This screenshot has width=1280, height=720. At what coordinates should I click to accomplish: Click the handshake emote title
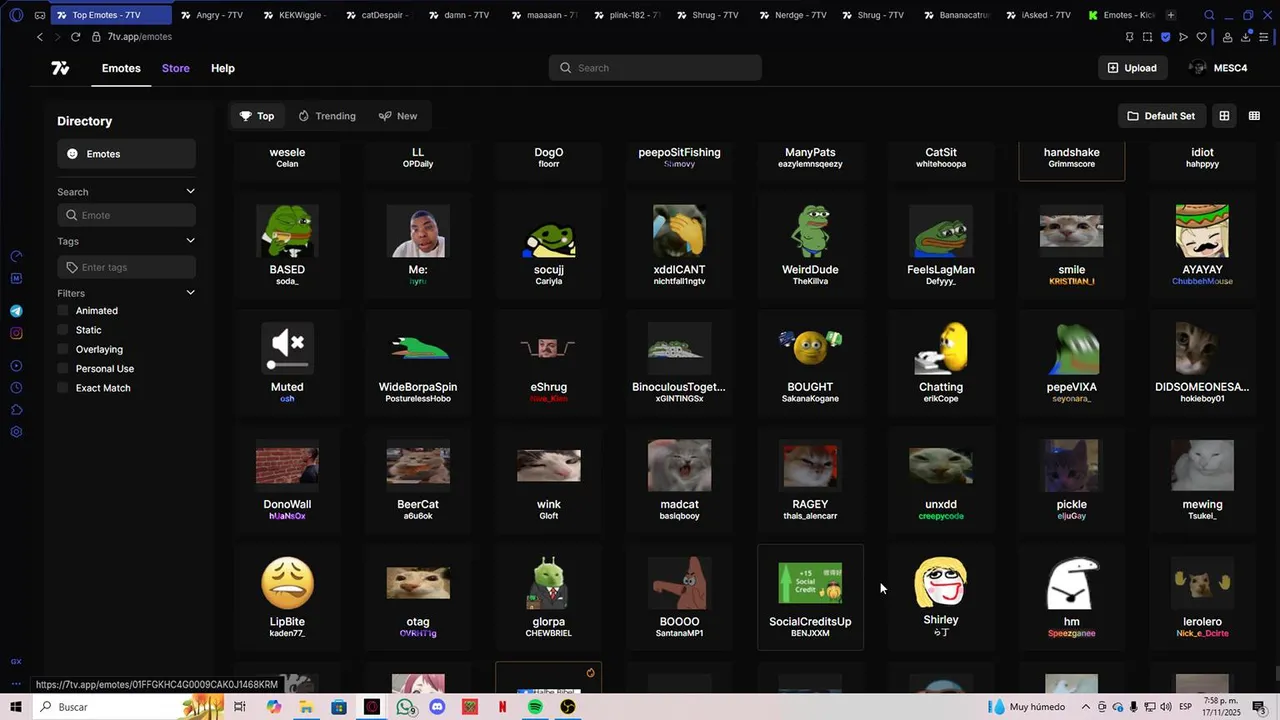1072,152
